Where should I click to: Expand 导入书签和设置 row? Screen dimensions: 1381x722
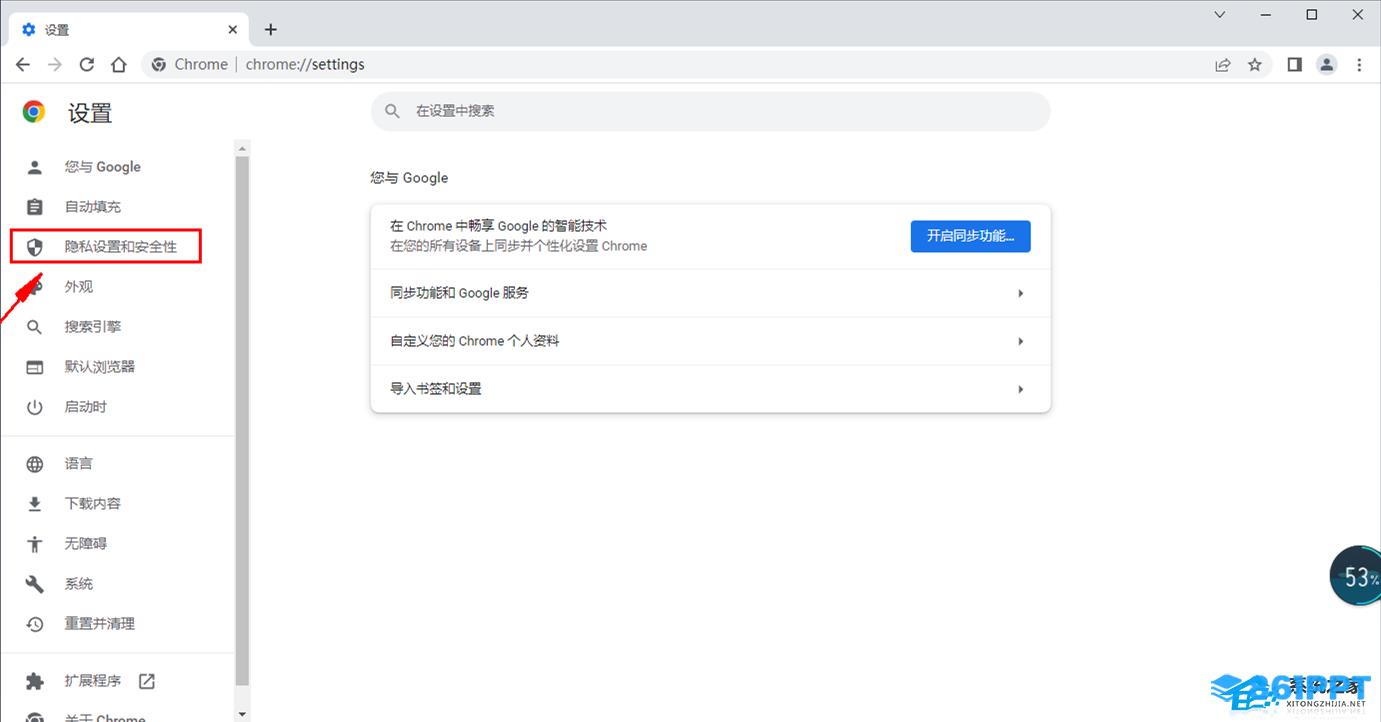click(x=710, y=389)
